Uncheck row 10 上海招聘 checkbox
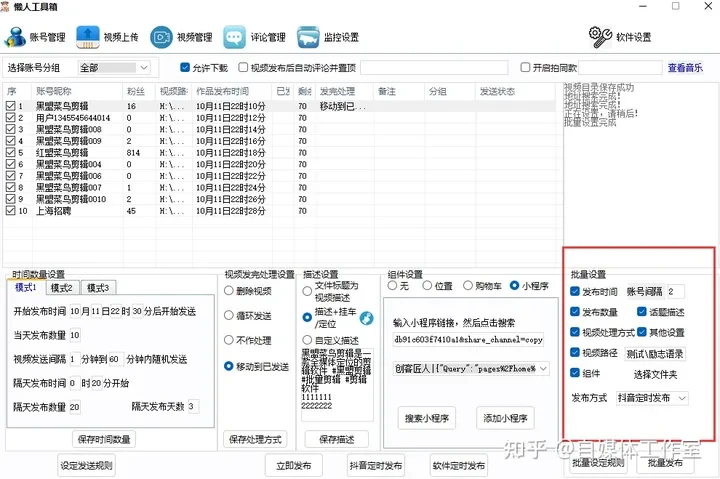This screenshot has height=479, width=720. coord(11,211)
